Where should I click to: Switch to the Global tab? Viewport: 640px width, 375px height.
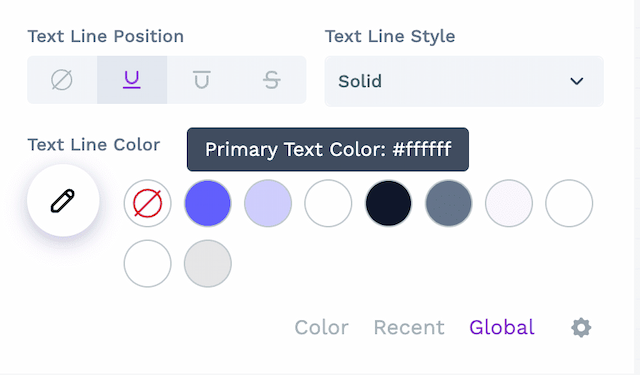click(x=502, y=328)
